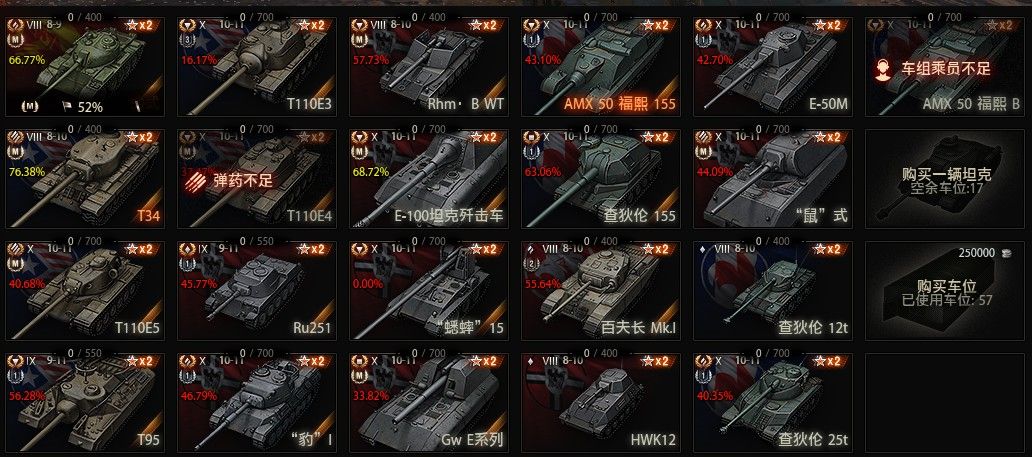This screenshot has width=1032, height=457.
Task: Select the HWK12 tank card
Action: [600, 403]
